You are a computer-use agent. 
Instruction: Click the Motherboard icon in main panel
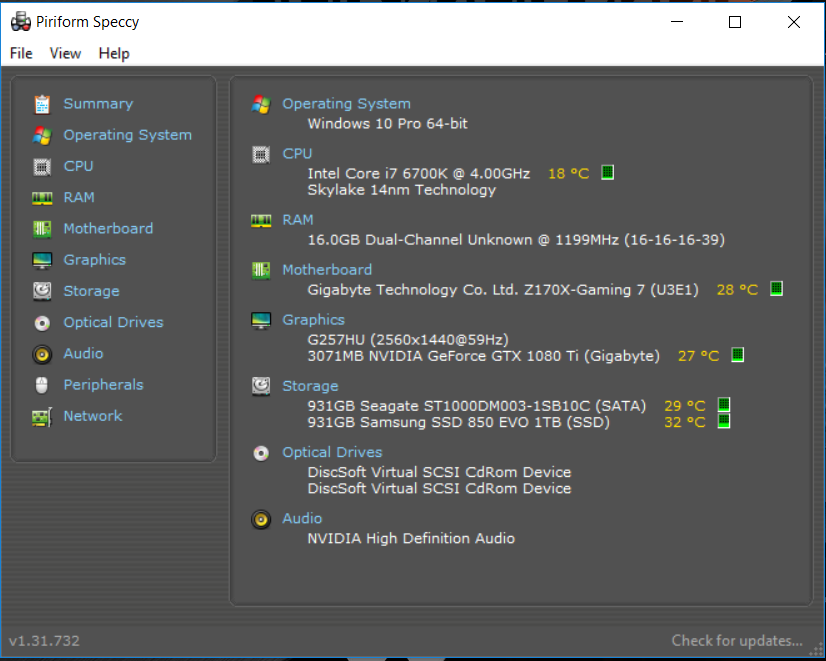(261, 270)
